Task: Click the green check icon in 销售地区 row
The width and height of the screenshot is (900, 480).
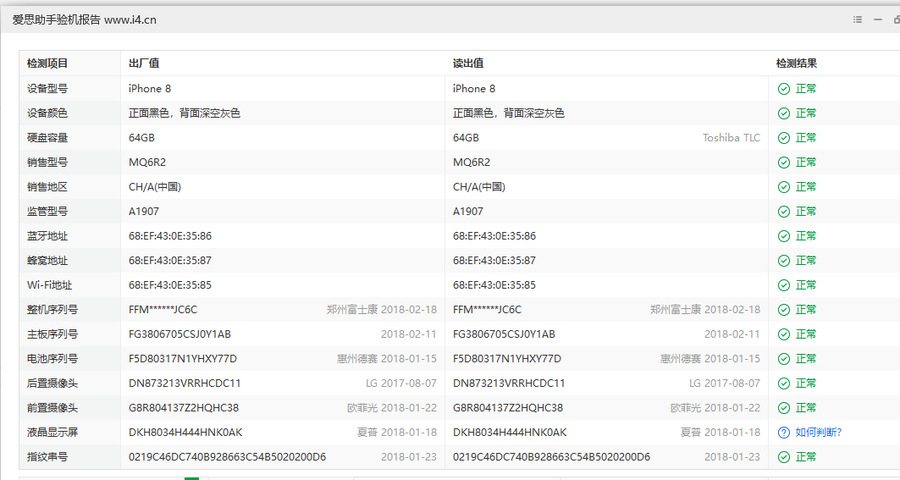Action: [x=783, y=187]
